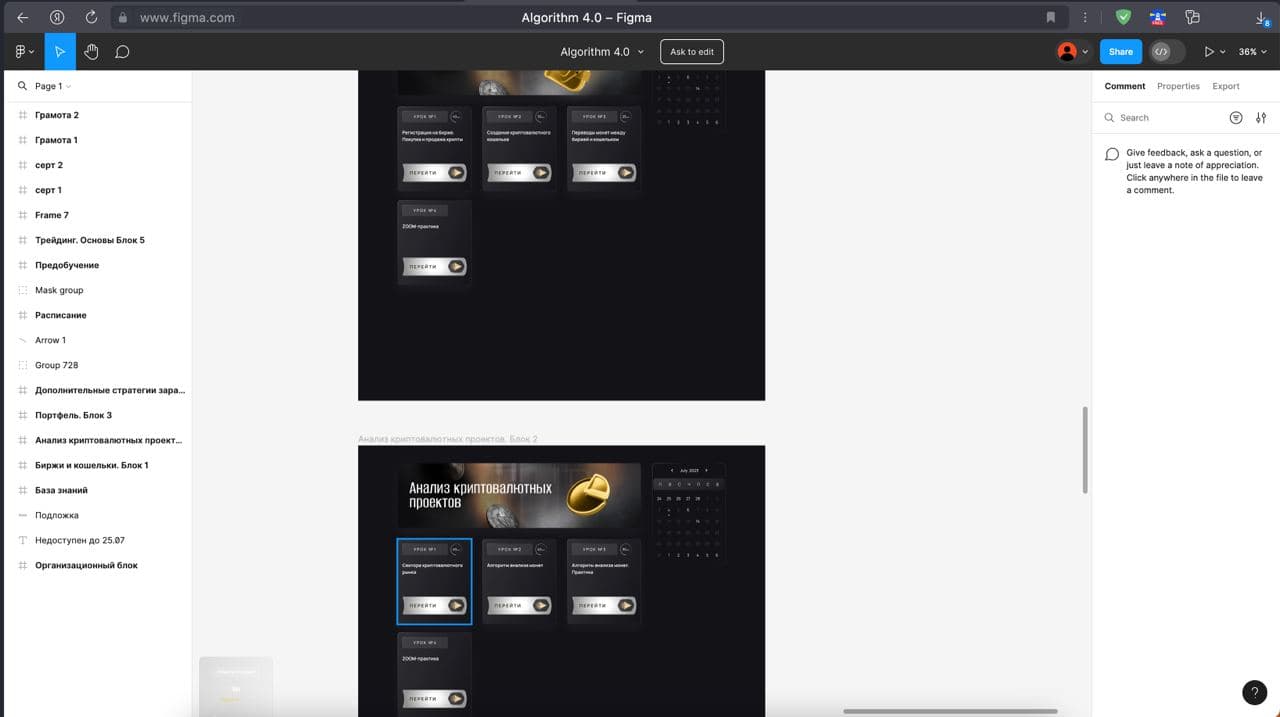The width and height of the screenshot is (1280, 717).
Task: Toggle Dev Mode switch
Action: pyautogui.click(x=1167, y=52)
